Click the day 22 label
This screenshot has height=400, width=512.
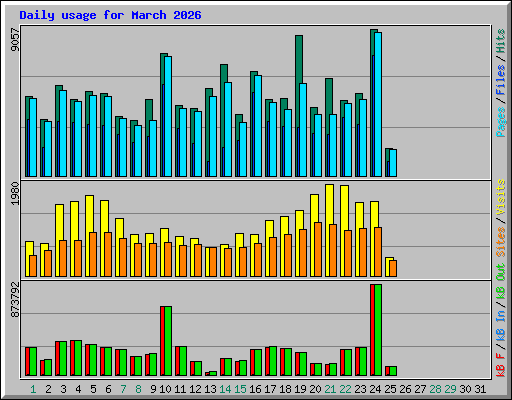click(x=345, y=389)
